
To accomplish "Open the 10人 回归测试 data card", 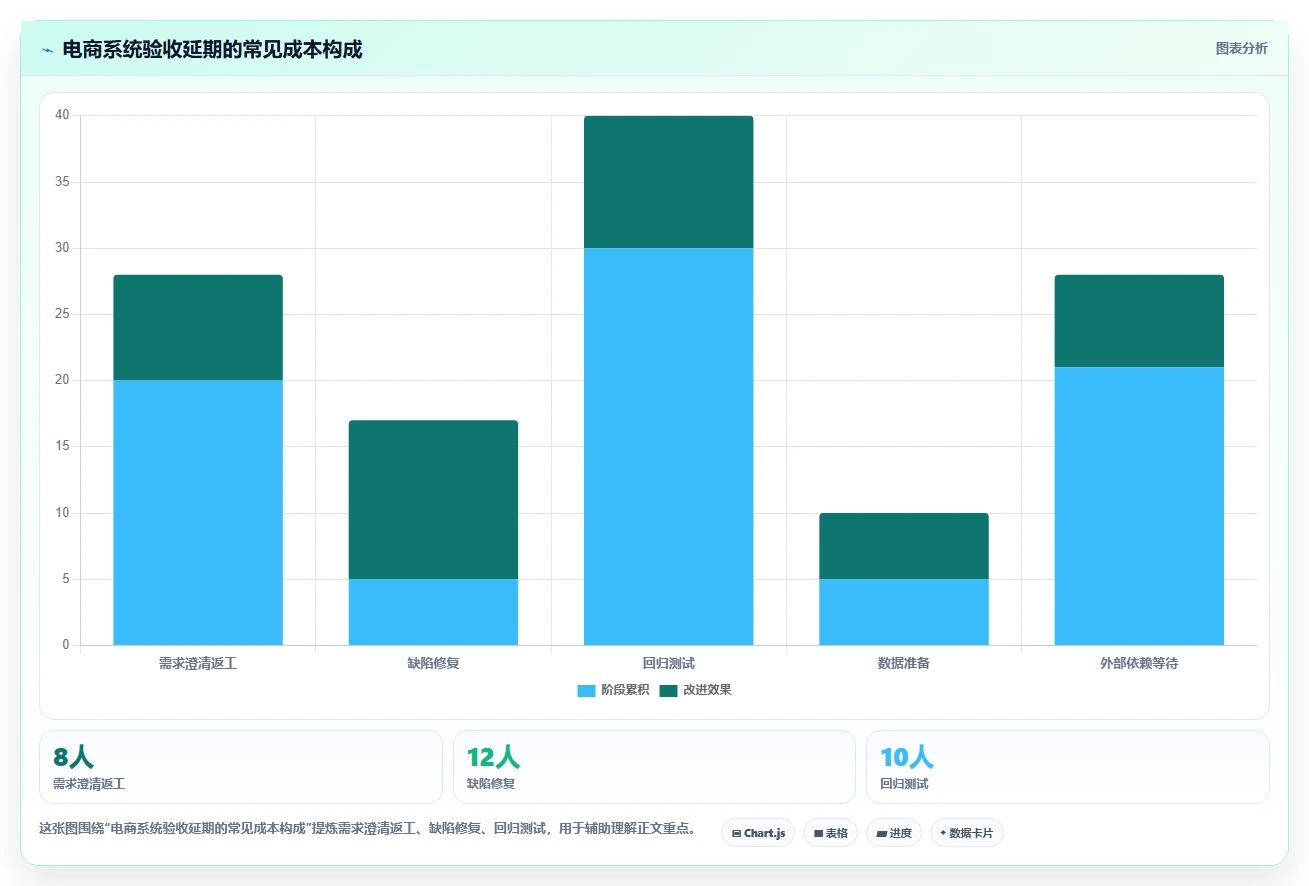I will (1068, 767).
